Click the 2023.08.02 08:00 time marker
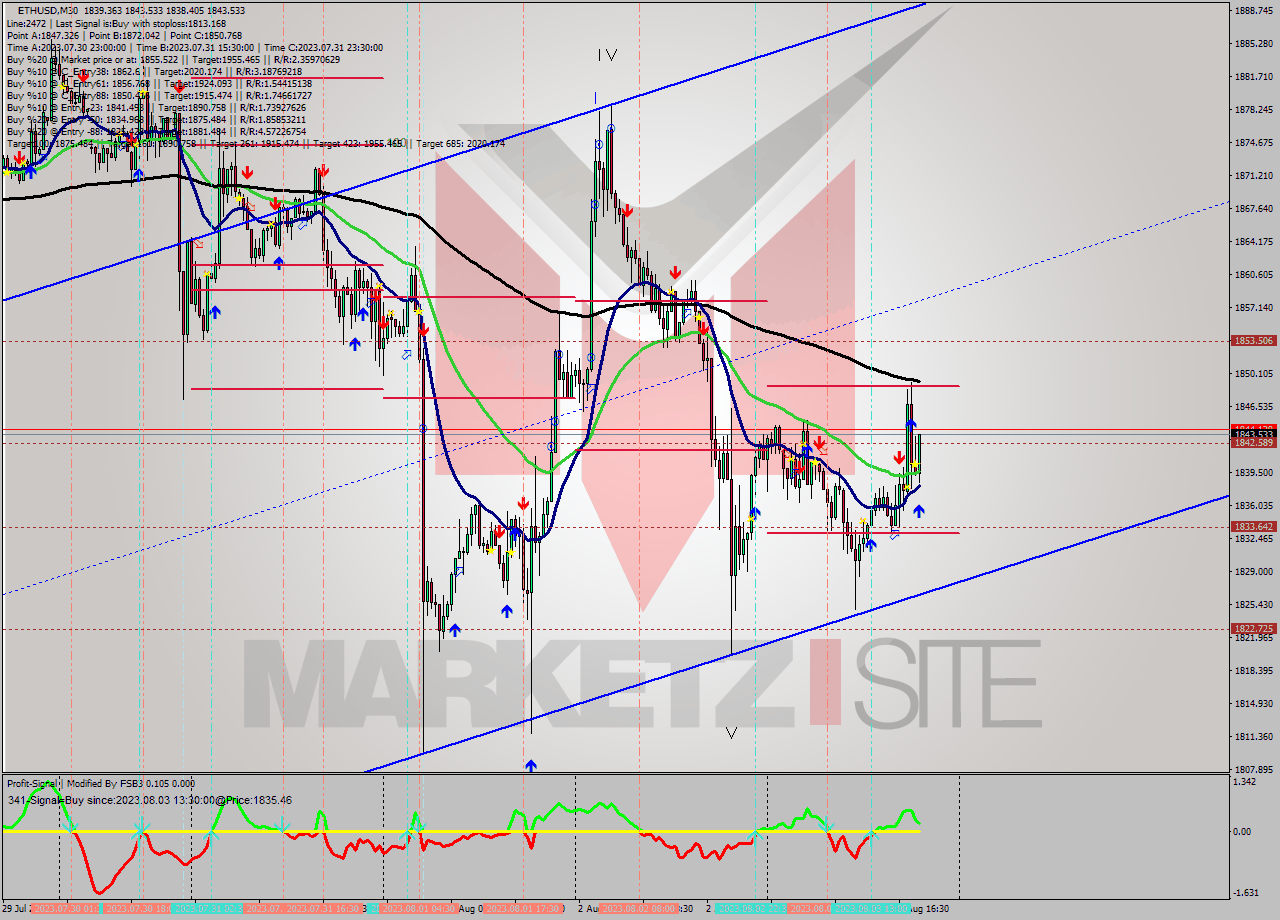The height and width of the screenshot is (920, 1280). pos(639,908)
